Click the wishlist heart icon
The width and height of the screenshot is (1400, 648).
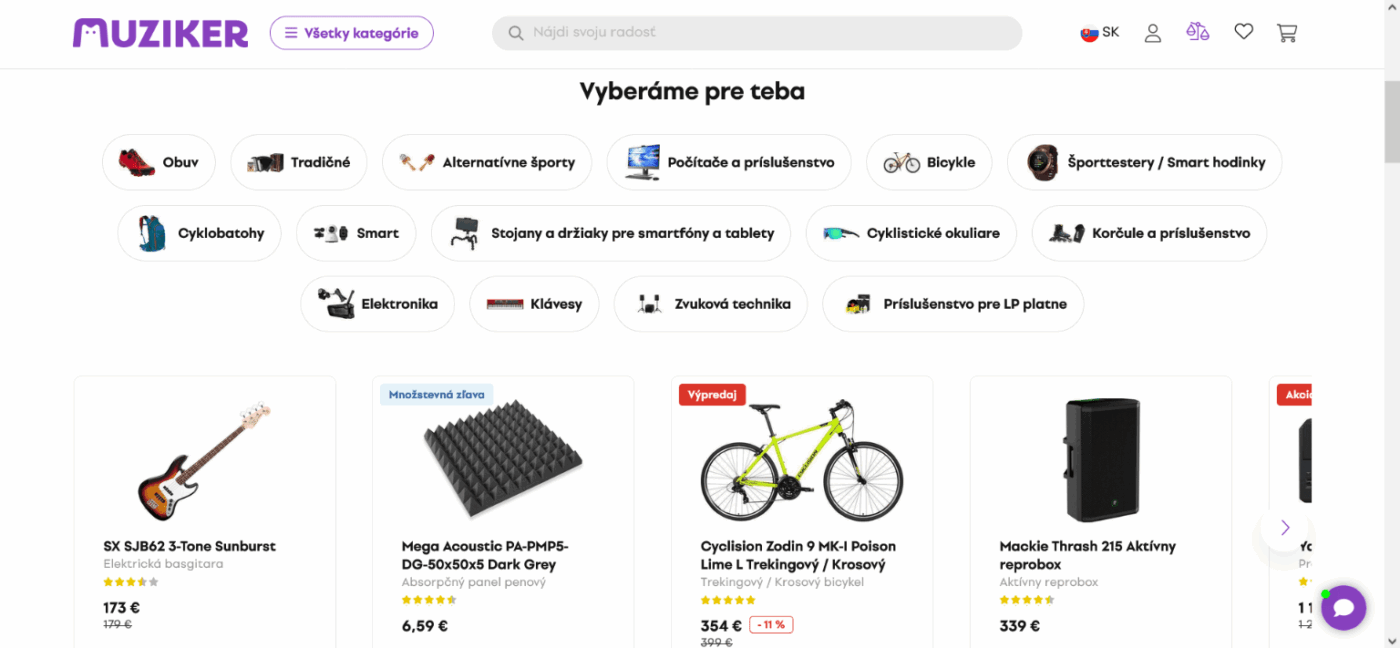[x=1243, y=31]
